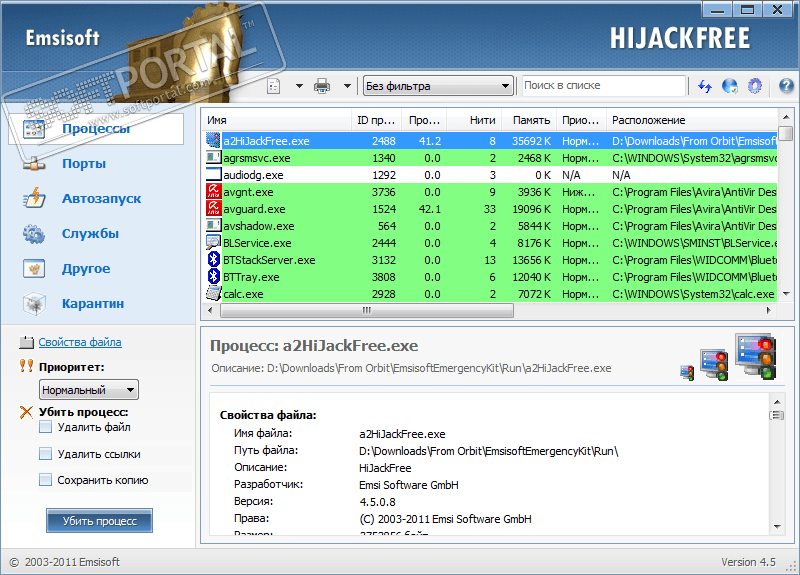Click the printer icon
The width and height of the screenshot is (800, 575).
[x=322, y=86]
